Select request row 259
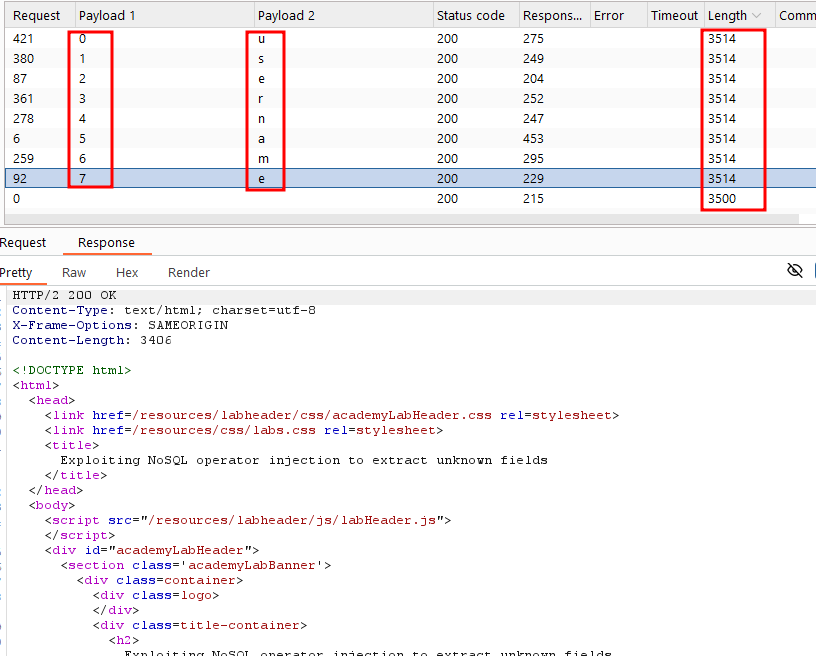Screen dimensions: 816x656 pyautogui.click(x=410, y=159)
